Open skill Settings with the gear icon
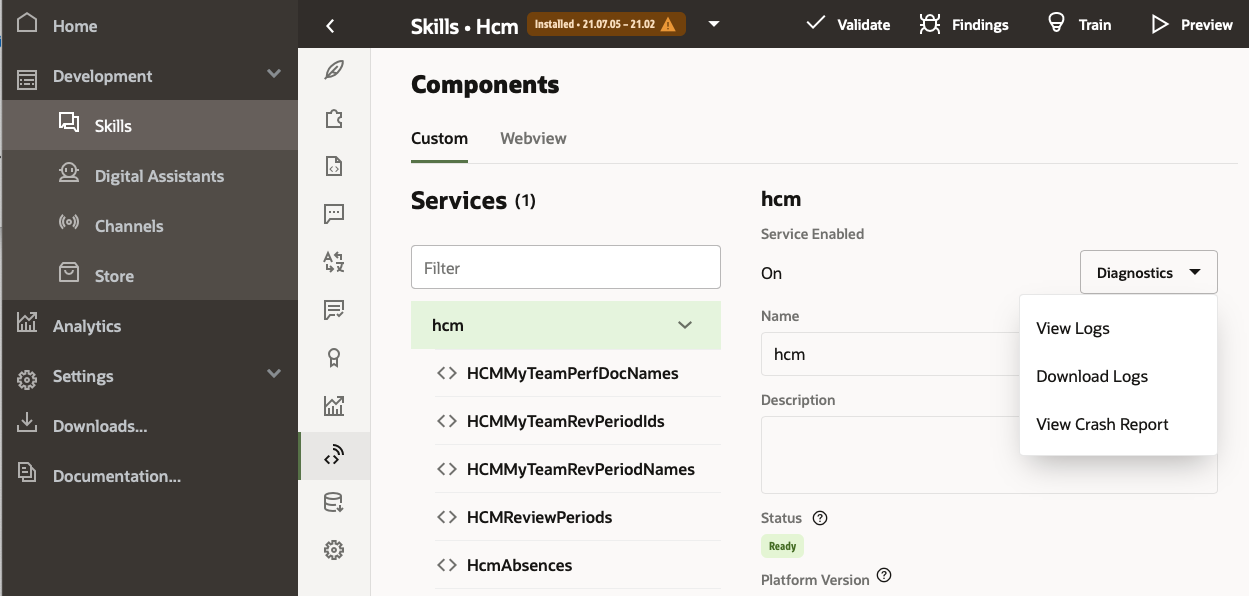This screenshot has height=596, width=1249. [x=334, y=549]
